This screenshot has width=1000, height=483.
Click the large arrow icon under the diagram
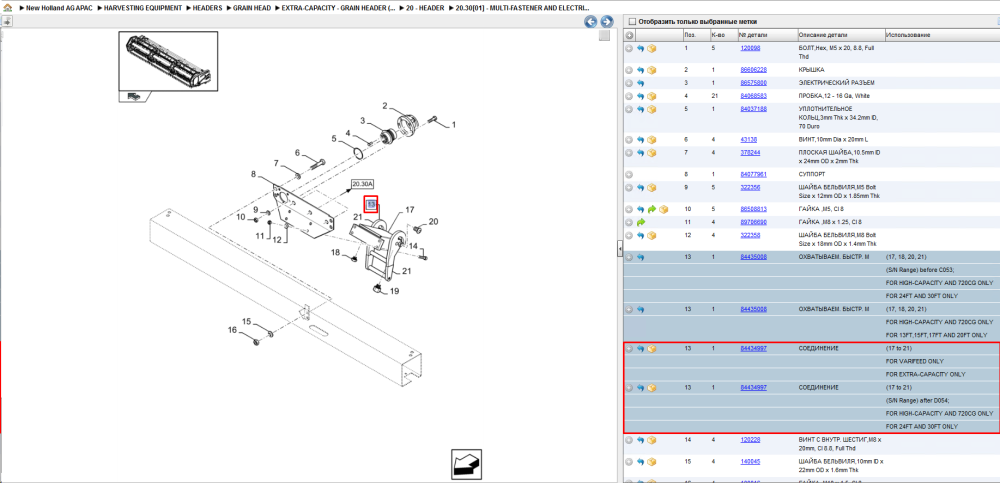pos(466,463)
